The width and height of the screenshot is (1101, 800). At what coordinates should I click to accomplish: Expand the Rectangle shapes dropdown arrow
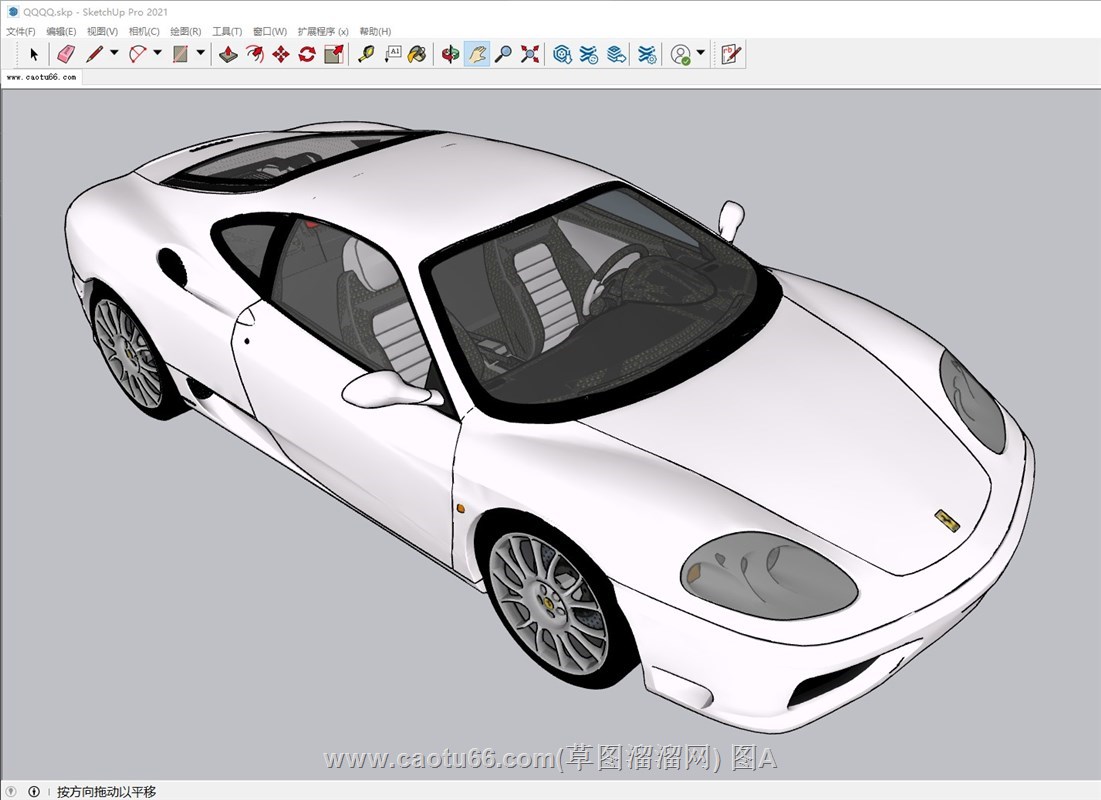pyautogui.click(x=200, y=53)
